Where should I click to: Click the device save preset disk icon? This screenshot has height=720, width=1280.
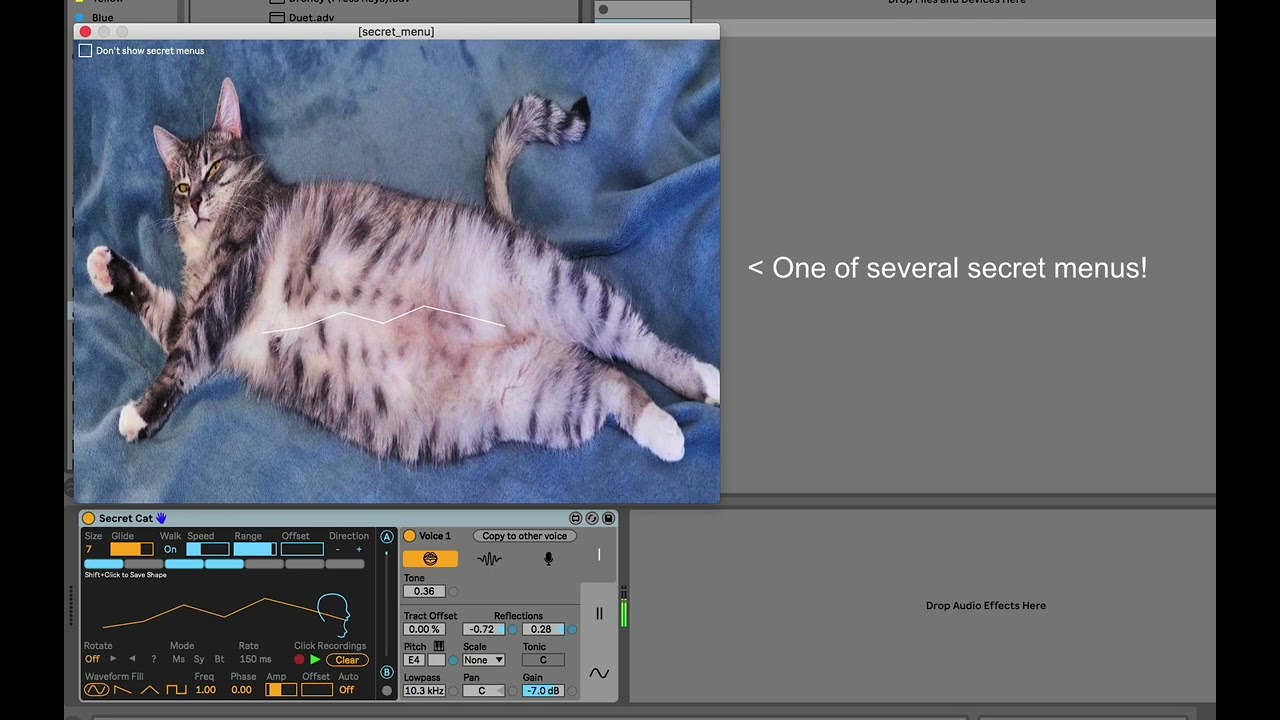pyautogui.click(x=608, y=518)
